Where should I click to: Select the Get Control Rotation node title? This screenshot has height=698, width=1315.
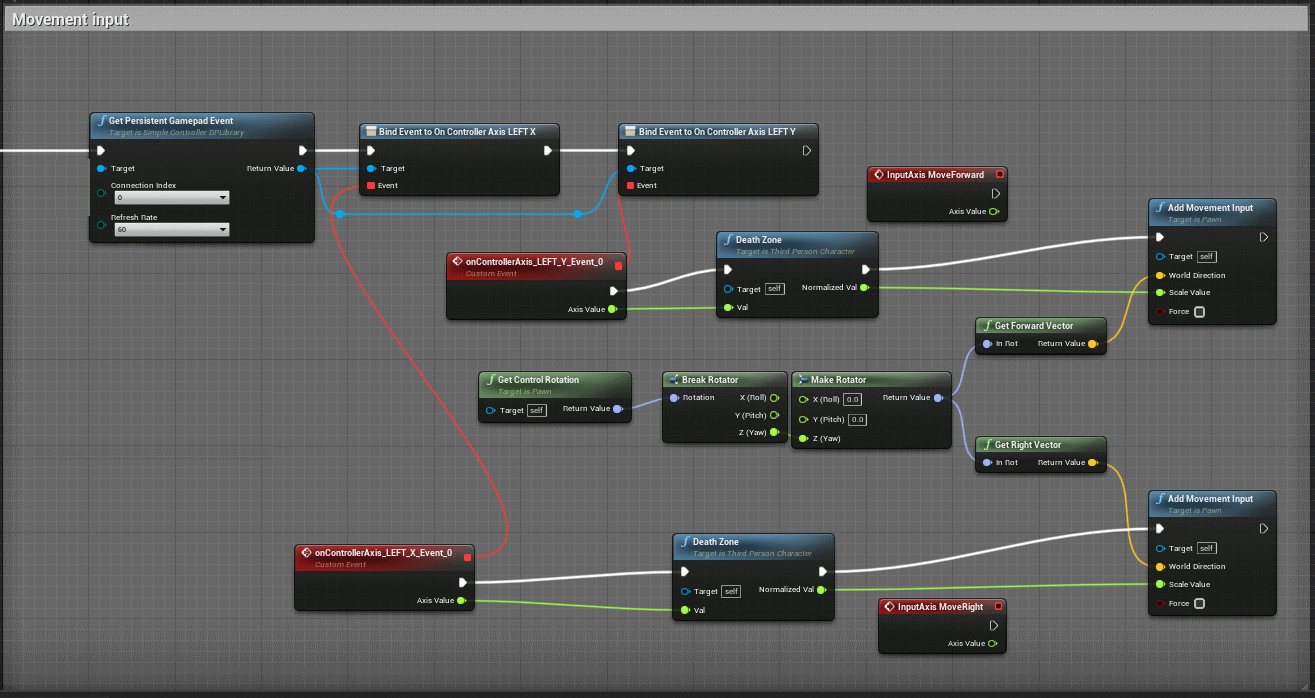coord(538,380)
